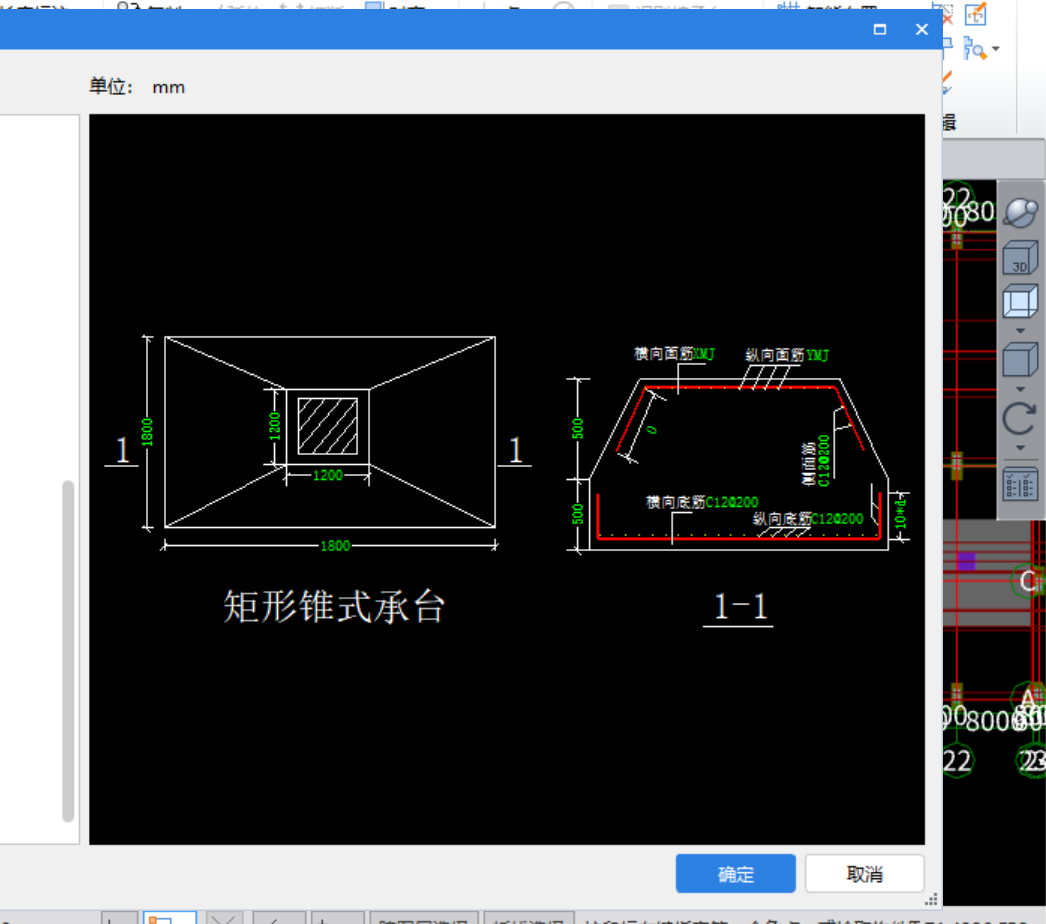Cancel with the 取消 button
The image size is (1046, 924).
[865, 873]
